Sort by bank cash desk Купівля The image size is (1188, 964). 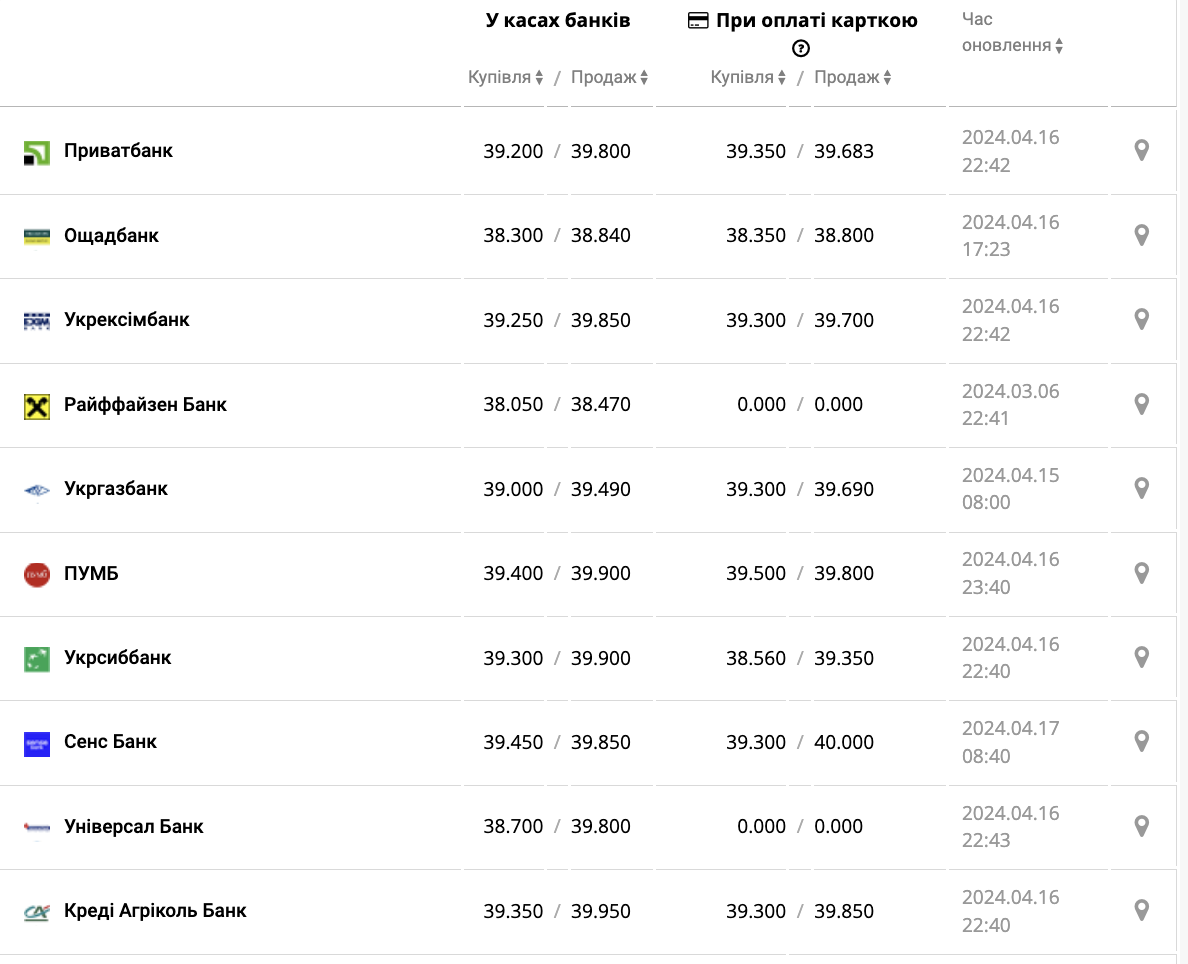(506, 77)
